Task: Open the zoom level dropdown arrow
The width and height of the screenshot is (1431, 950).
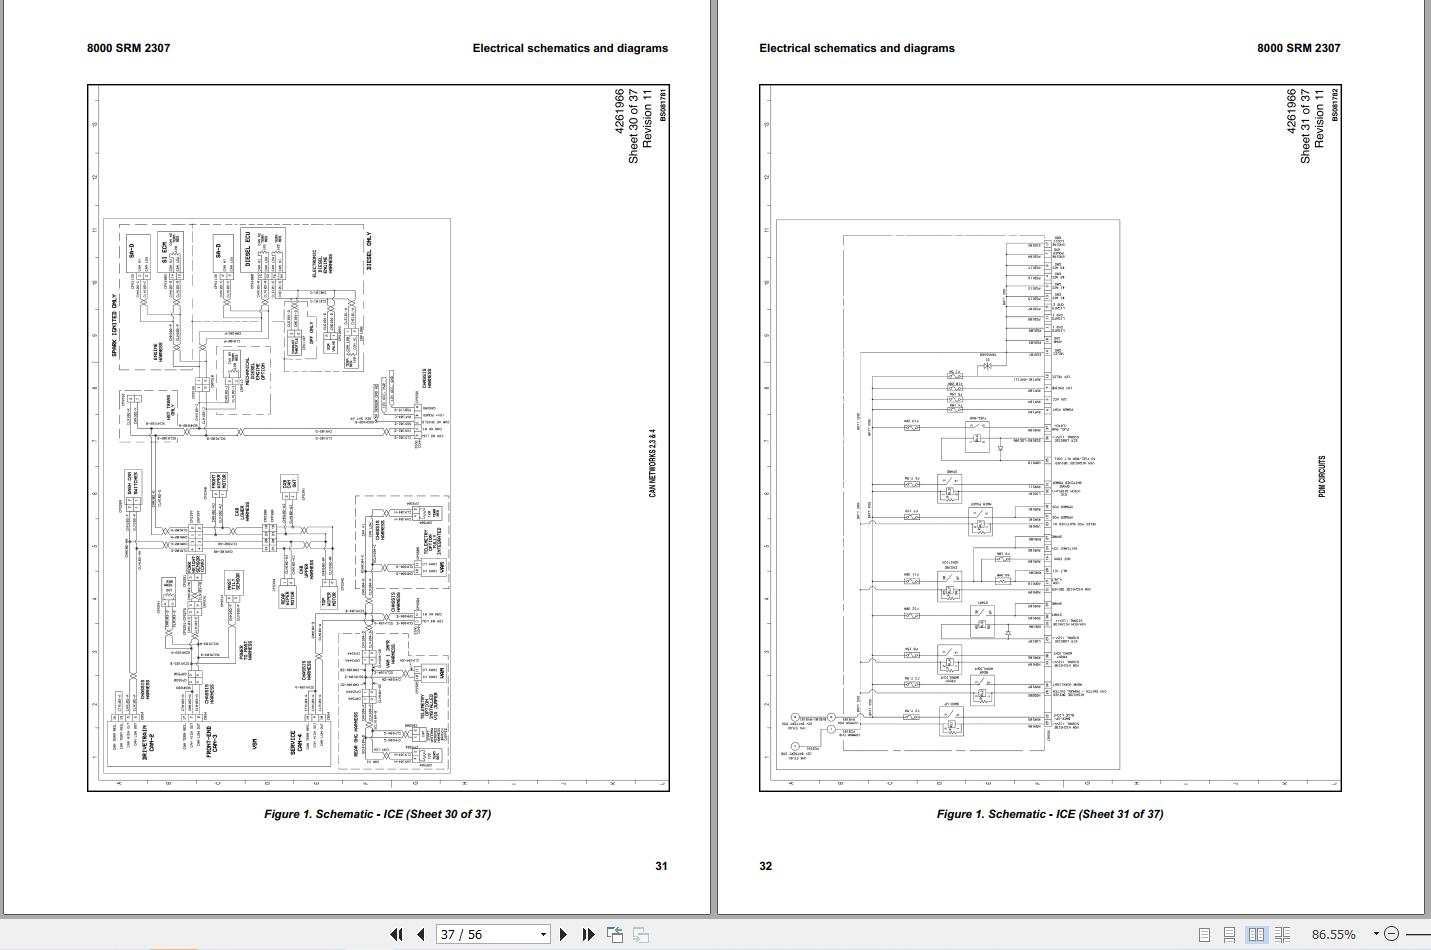Action: (1376, 934)
